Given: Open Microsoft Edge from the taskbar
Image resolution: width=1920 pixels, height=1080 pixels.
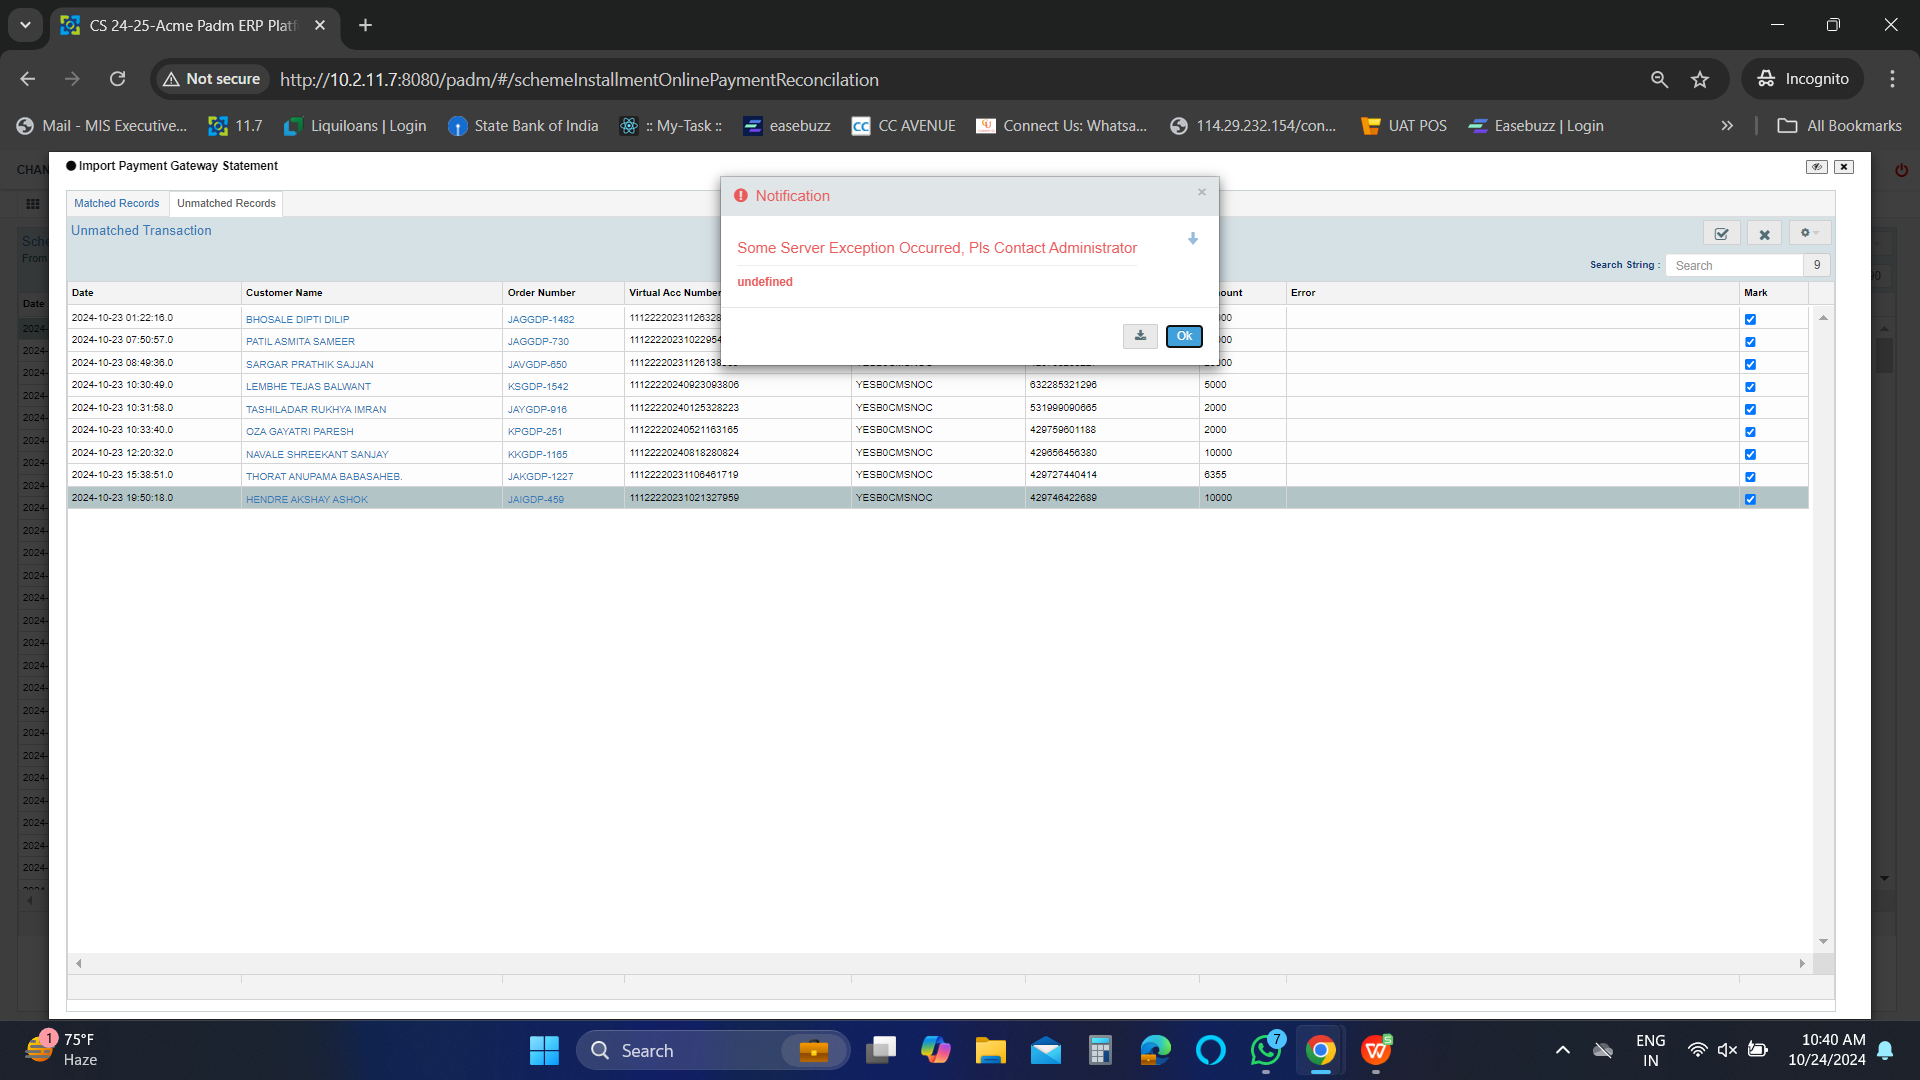Looking at the screenshot, I should pyautogui.click(x=1155, y=1051).
